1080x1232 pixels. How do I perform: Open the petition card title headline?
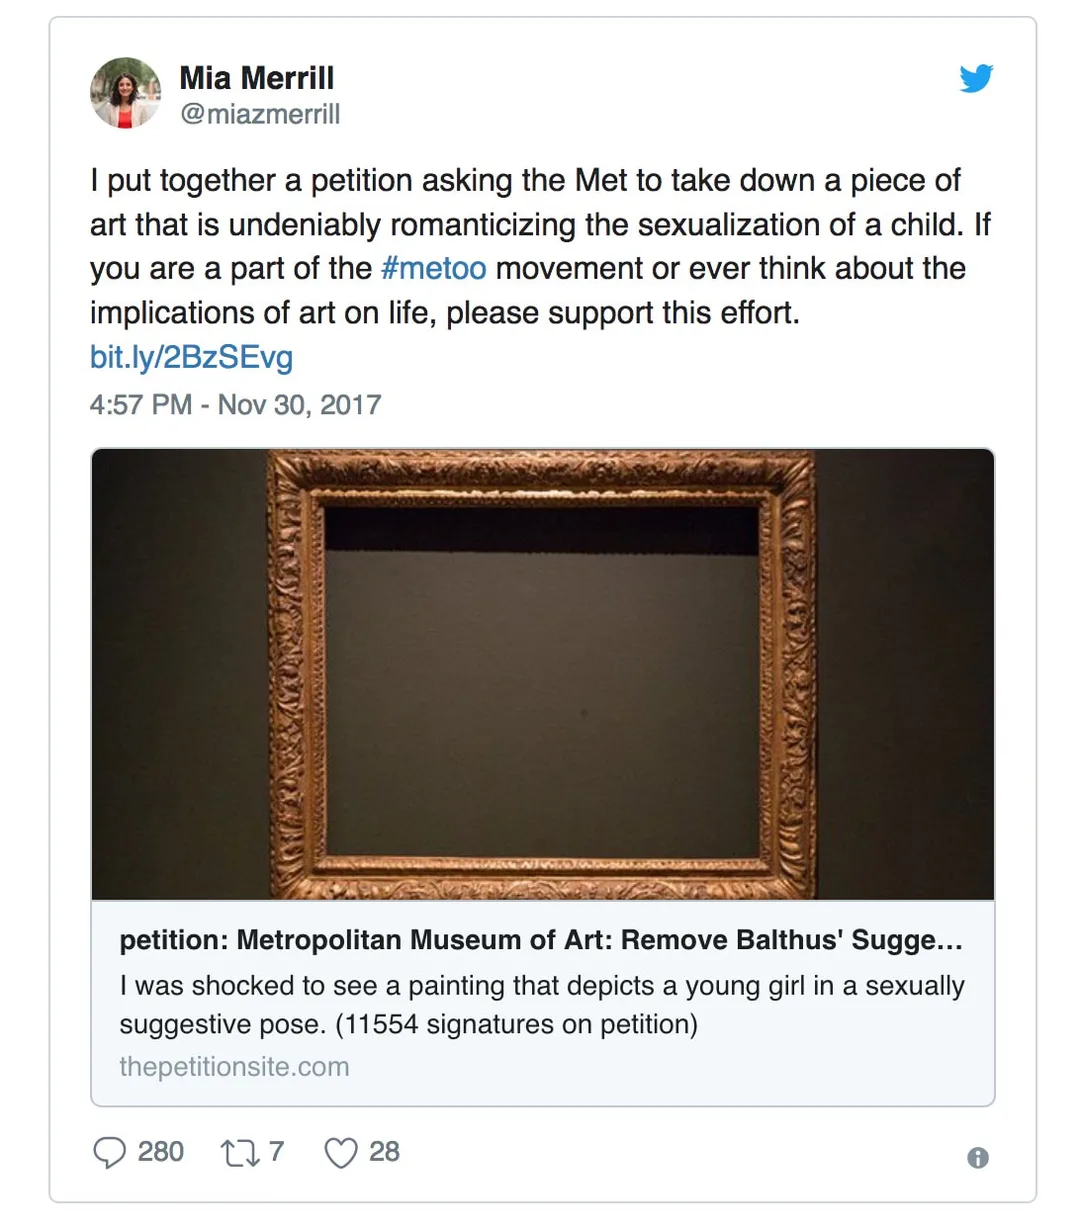point(541,940)
